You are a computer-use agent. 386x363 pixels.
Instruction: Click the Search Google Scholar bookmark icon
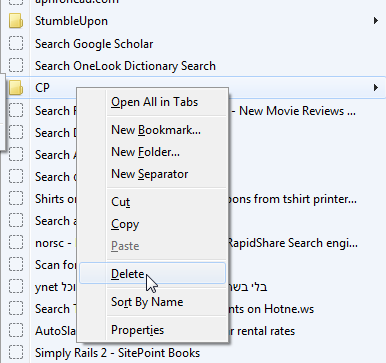coord(16,43)
